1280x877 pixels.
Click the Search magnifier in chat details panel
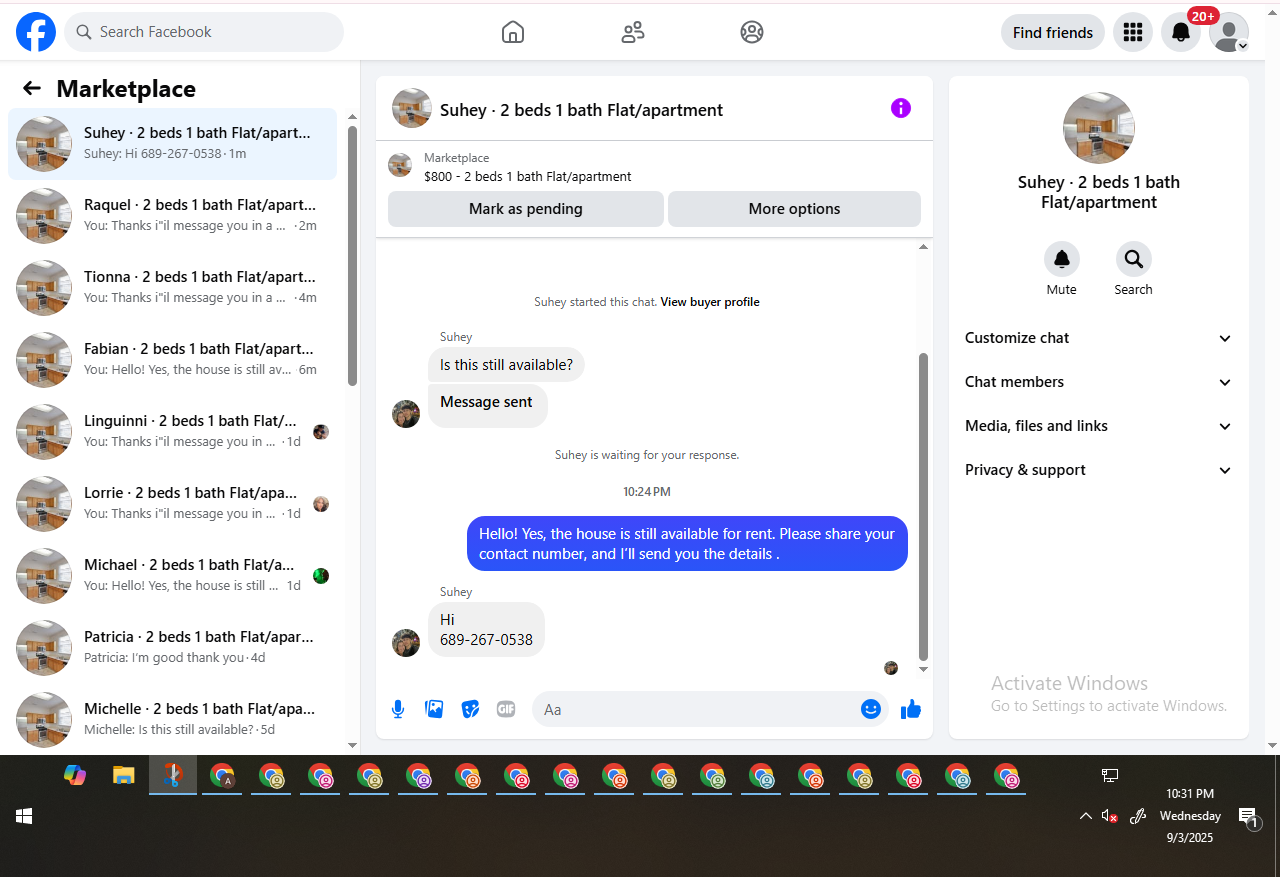(1134, 259)
